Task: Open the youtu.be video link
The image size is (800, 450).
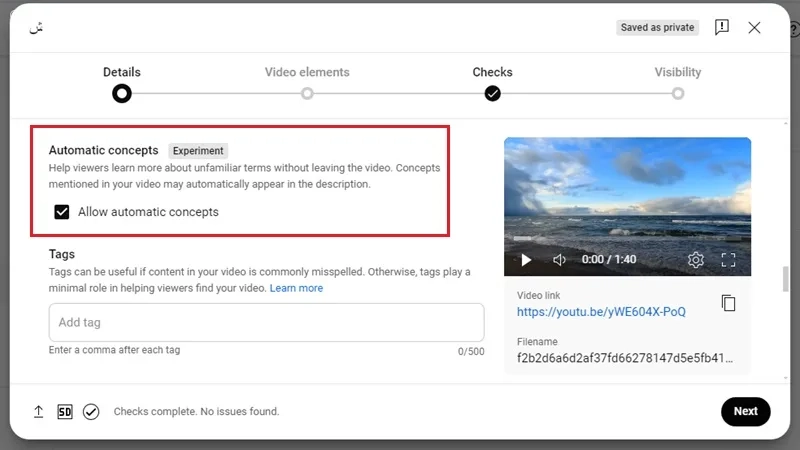Action: point(601,312)
